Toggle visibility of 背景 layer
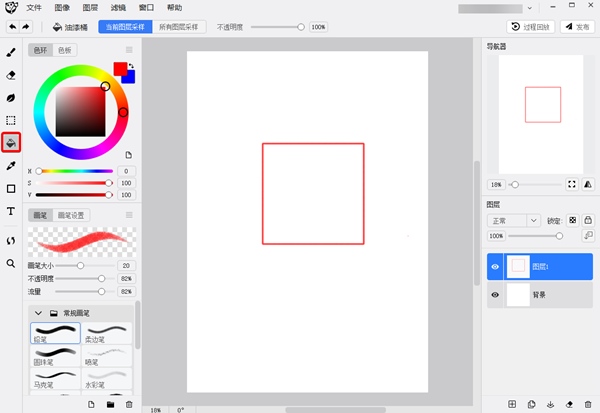The width and height of the screenshot is (600, 413). [x=495, y=295]
